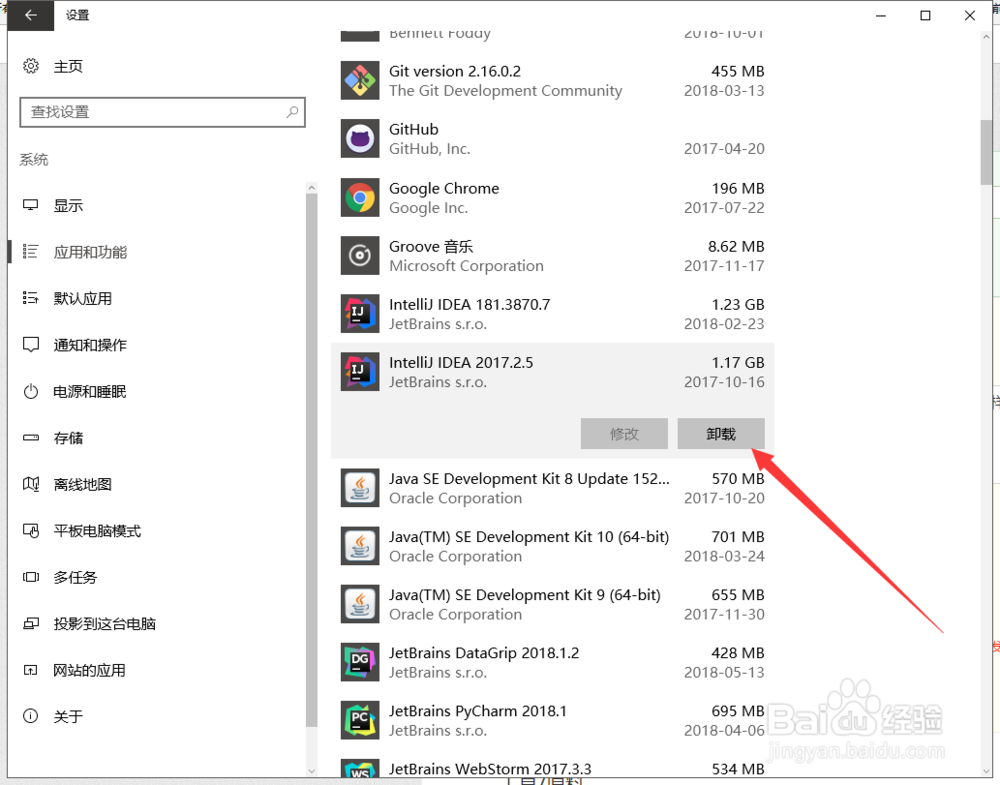
Task: Select the 显示 display monitor icon
Action: click(x=31, y=205)
